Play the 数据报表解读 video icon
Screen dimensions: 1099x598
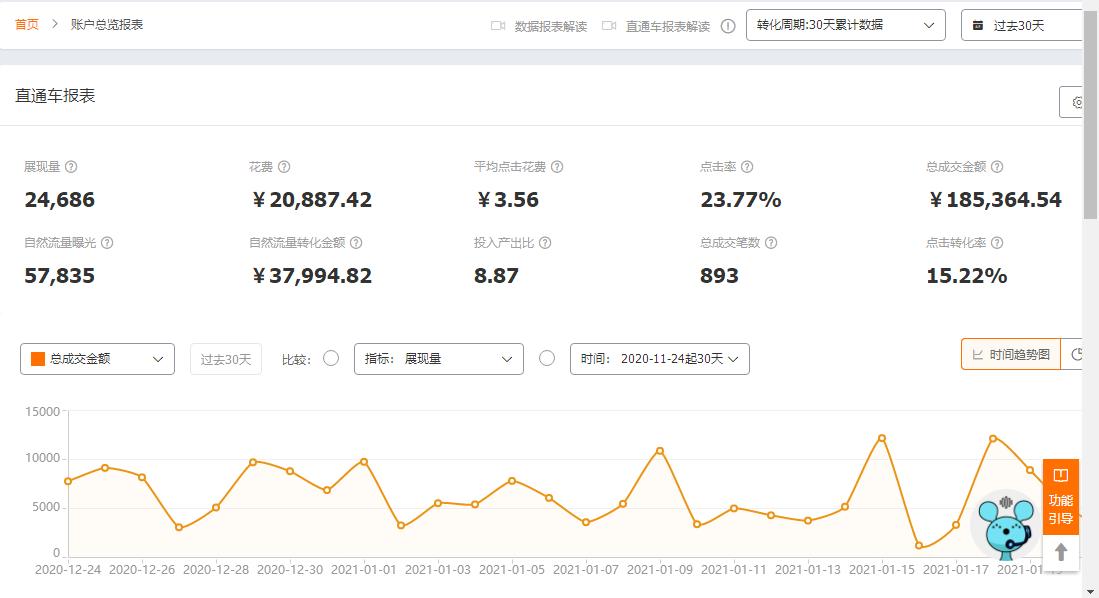pyautogui.click(x=497, y=26)
